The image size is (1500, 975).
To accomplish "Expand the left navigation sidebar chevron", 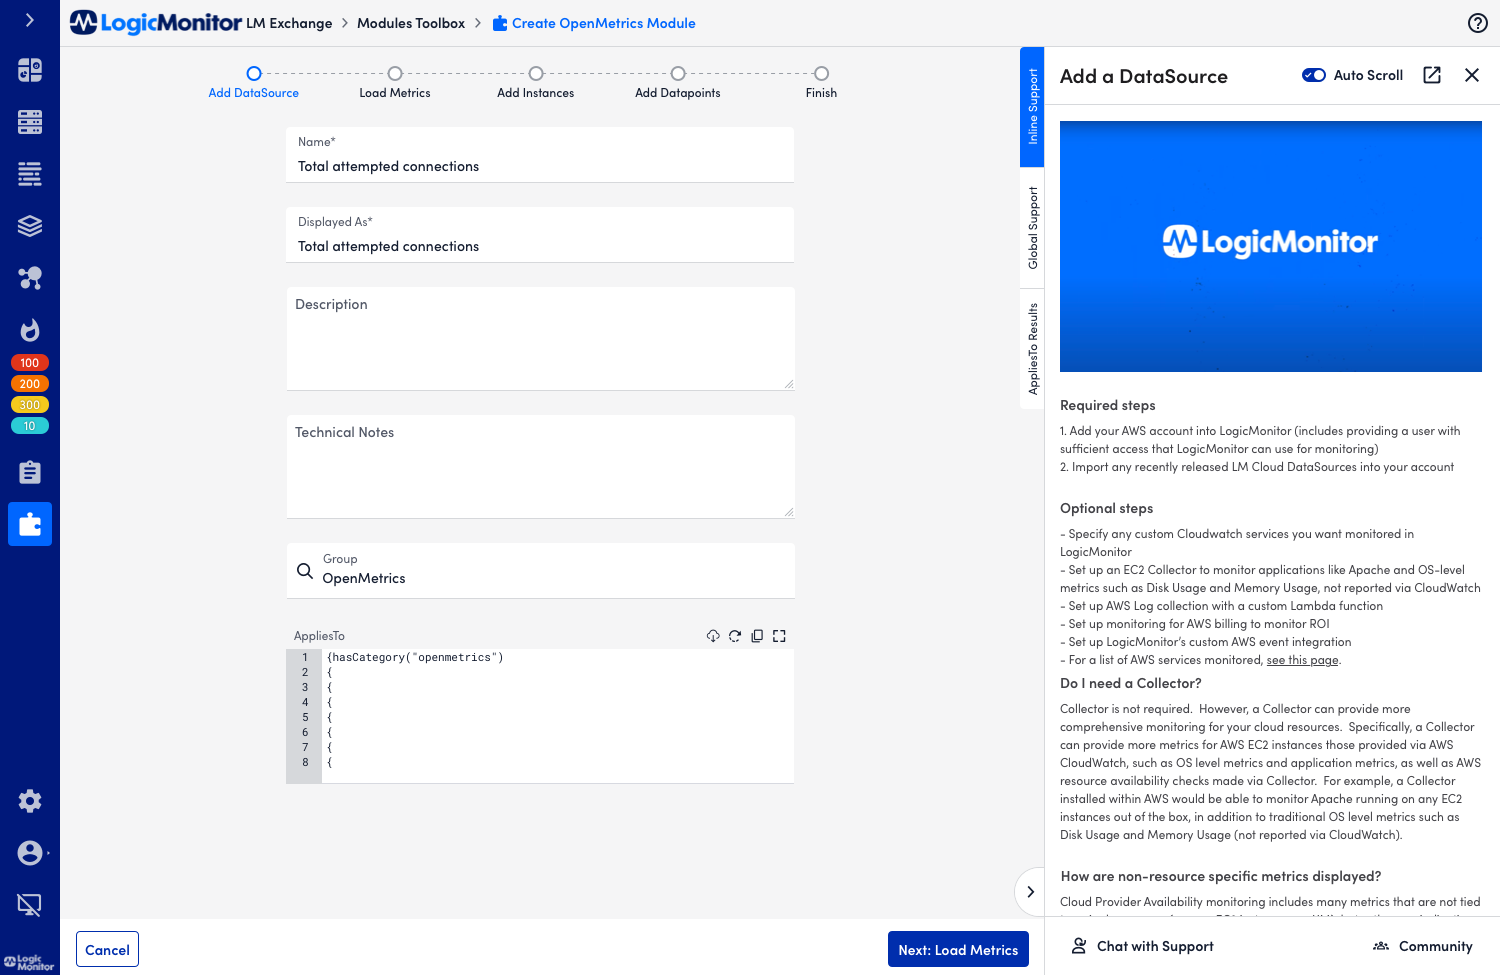I will tap(29, 20).
